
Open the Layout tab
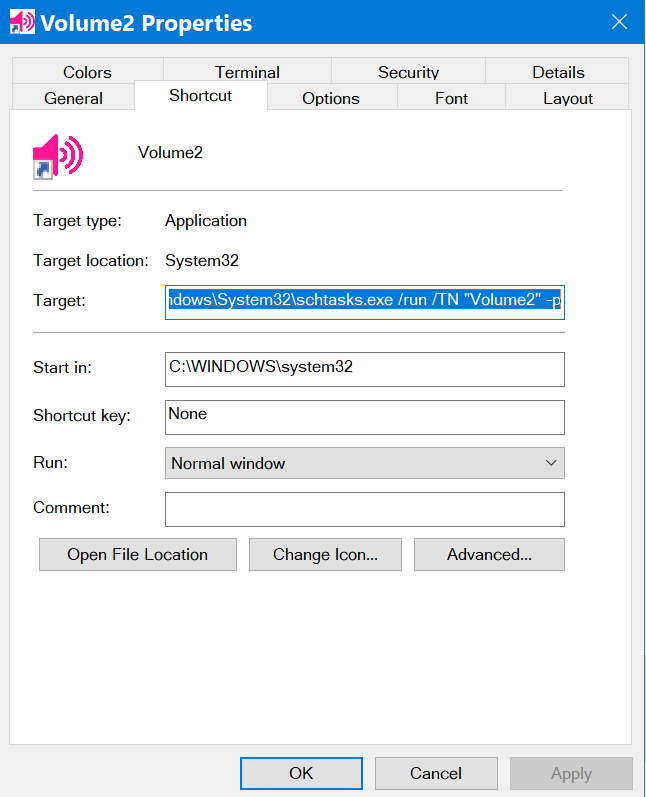[568, 98]
